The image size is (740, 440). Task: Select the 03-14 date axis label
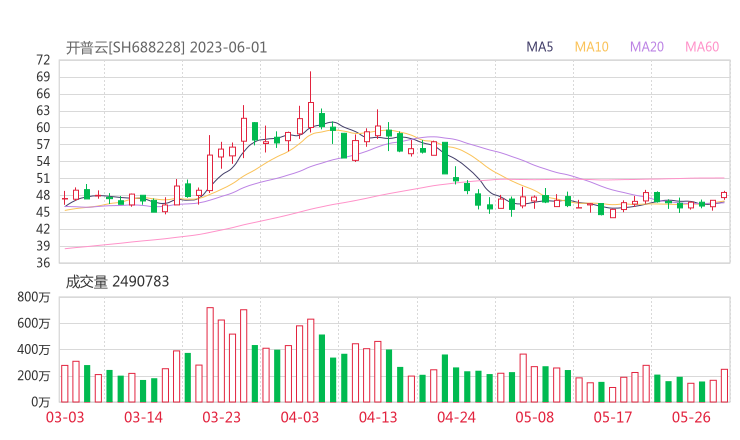point(143,417)
